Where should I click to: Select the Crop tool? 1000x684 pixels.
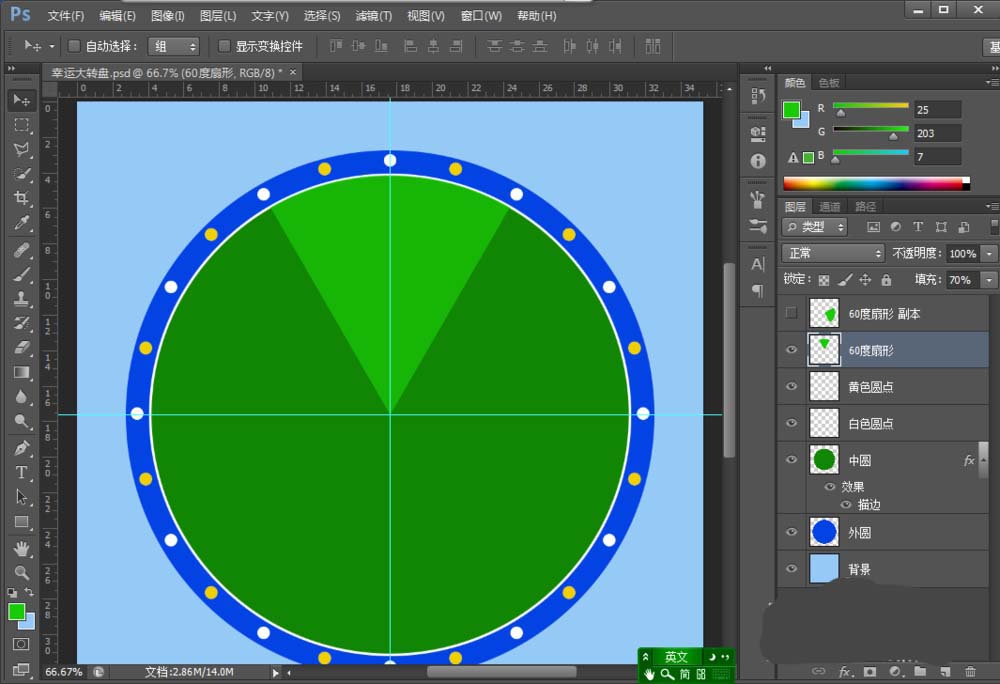tap(21, 198)
